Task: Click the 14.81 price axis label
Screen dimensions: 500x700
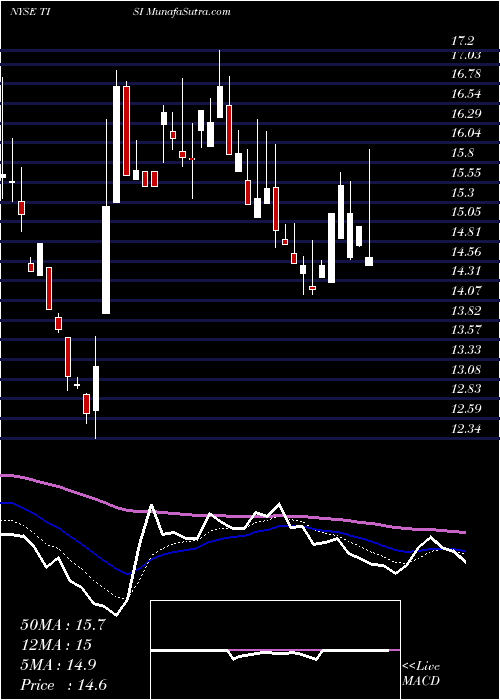Action: point(466,232)
